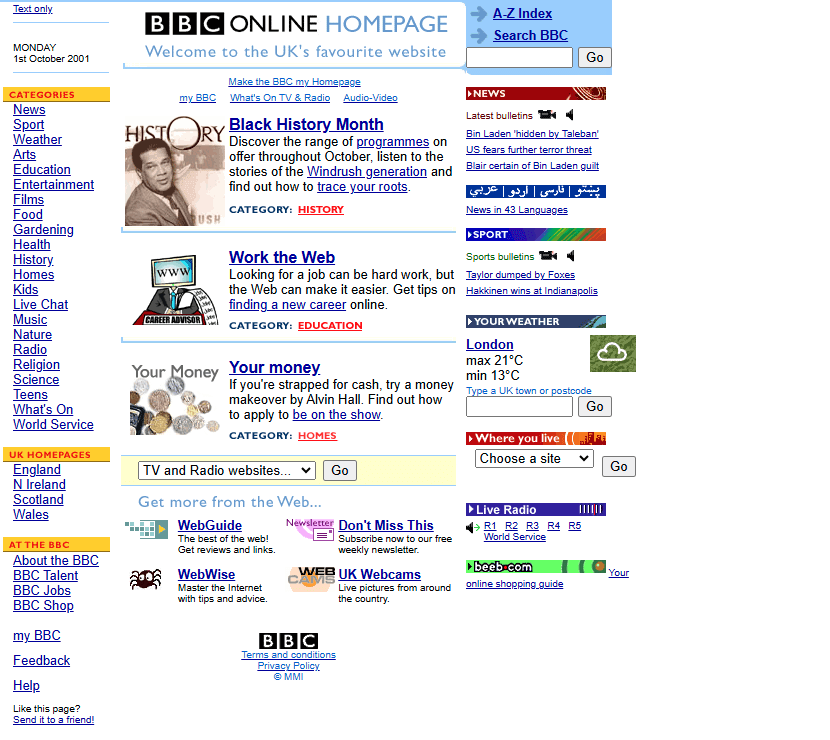830x740 pixels.
Task: Click the speaker icon beside Latest bulletins
Action: click(570, 114)
